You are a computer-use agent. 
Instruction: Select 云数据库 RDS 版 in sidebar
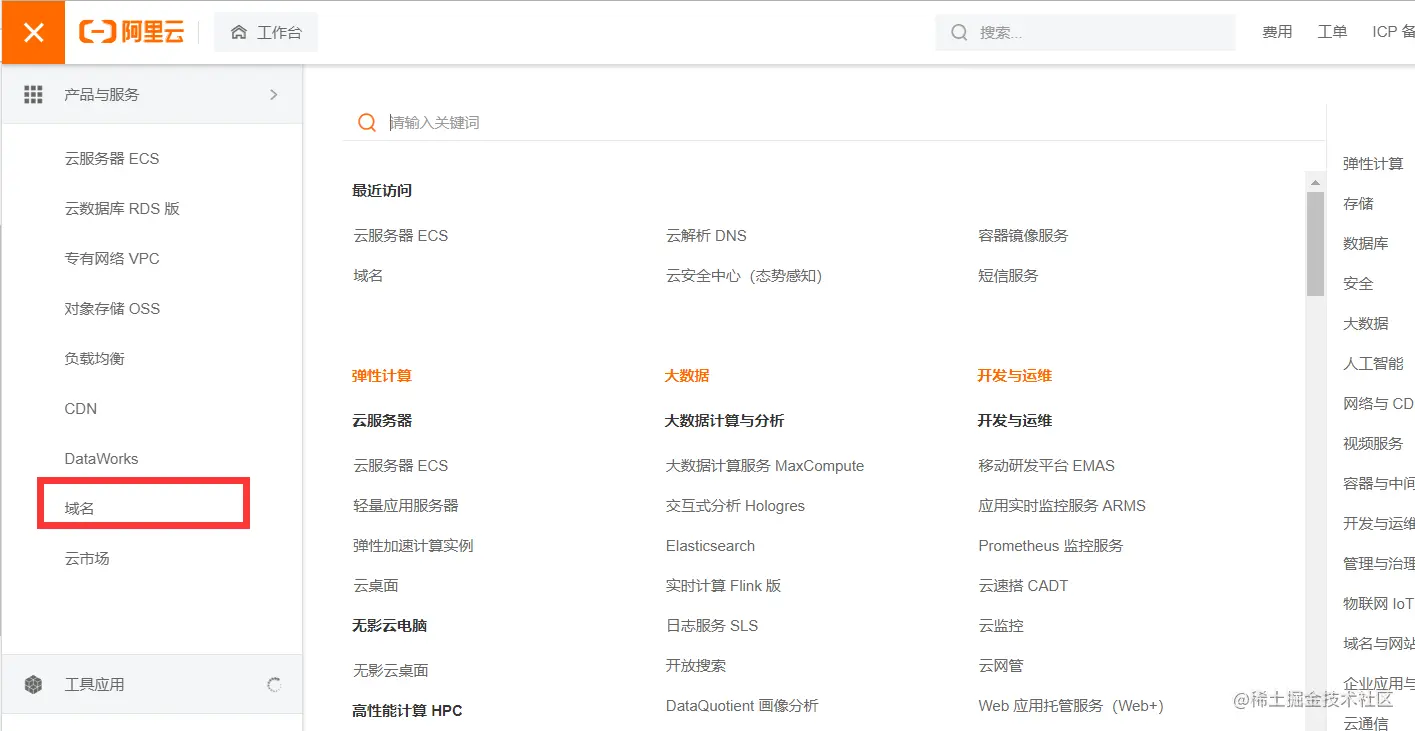[x=122, y=208]
